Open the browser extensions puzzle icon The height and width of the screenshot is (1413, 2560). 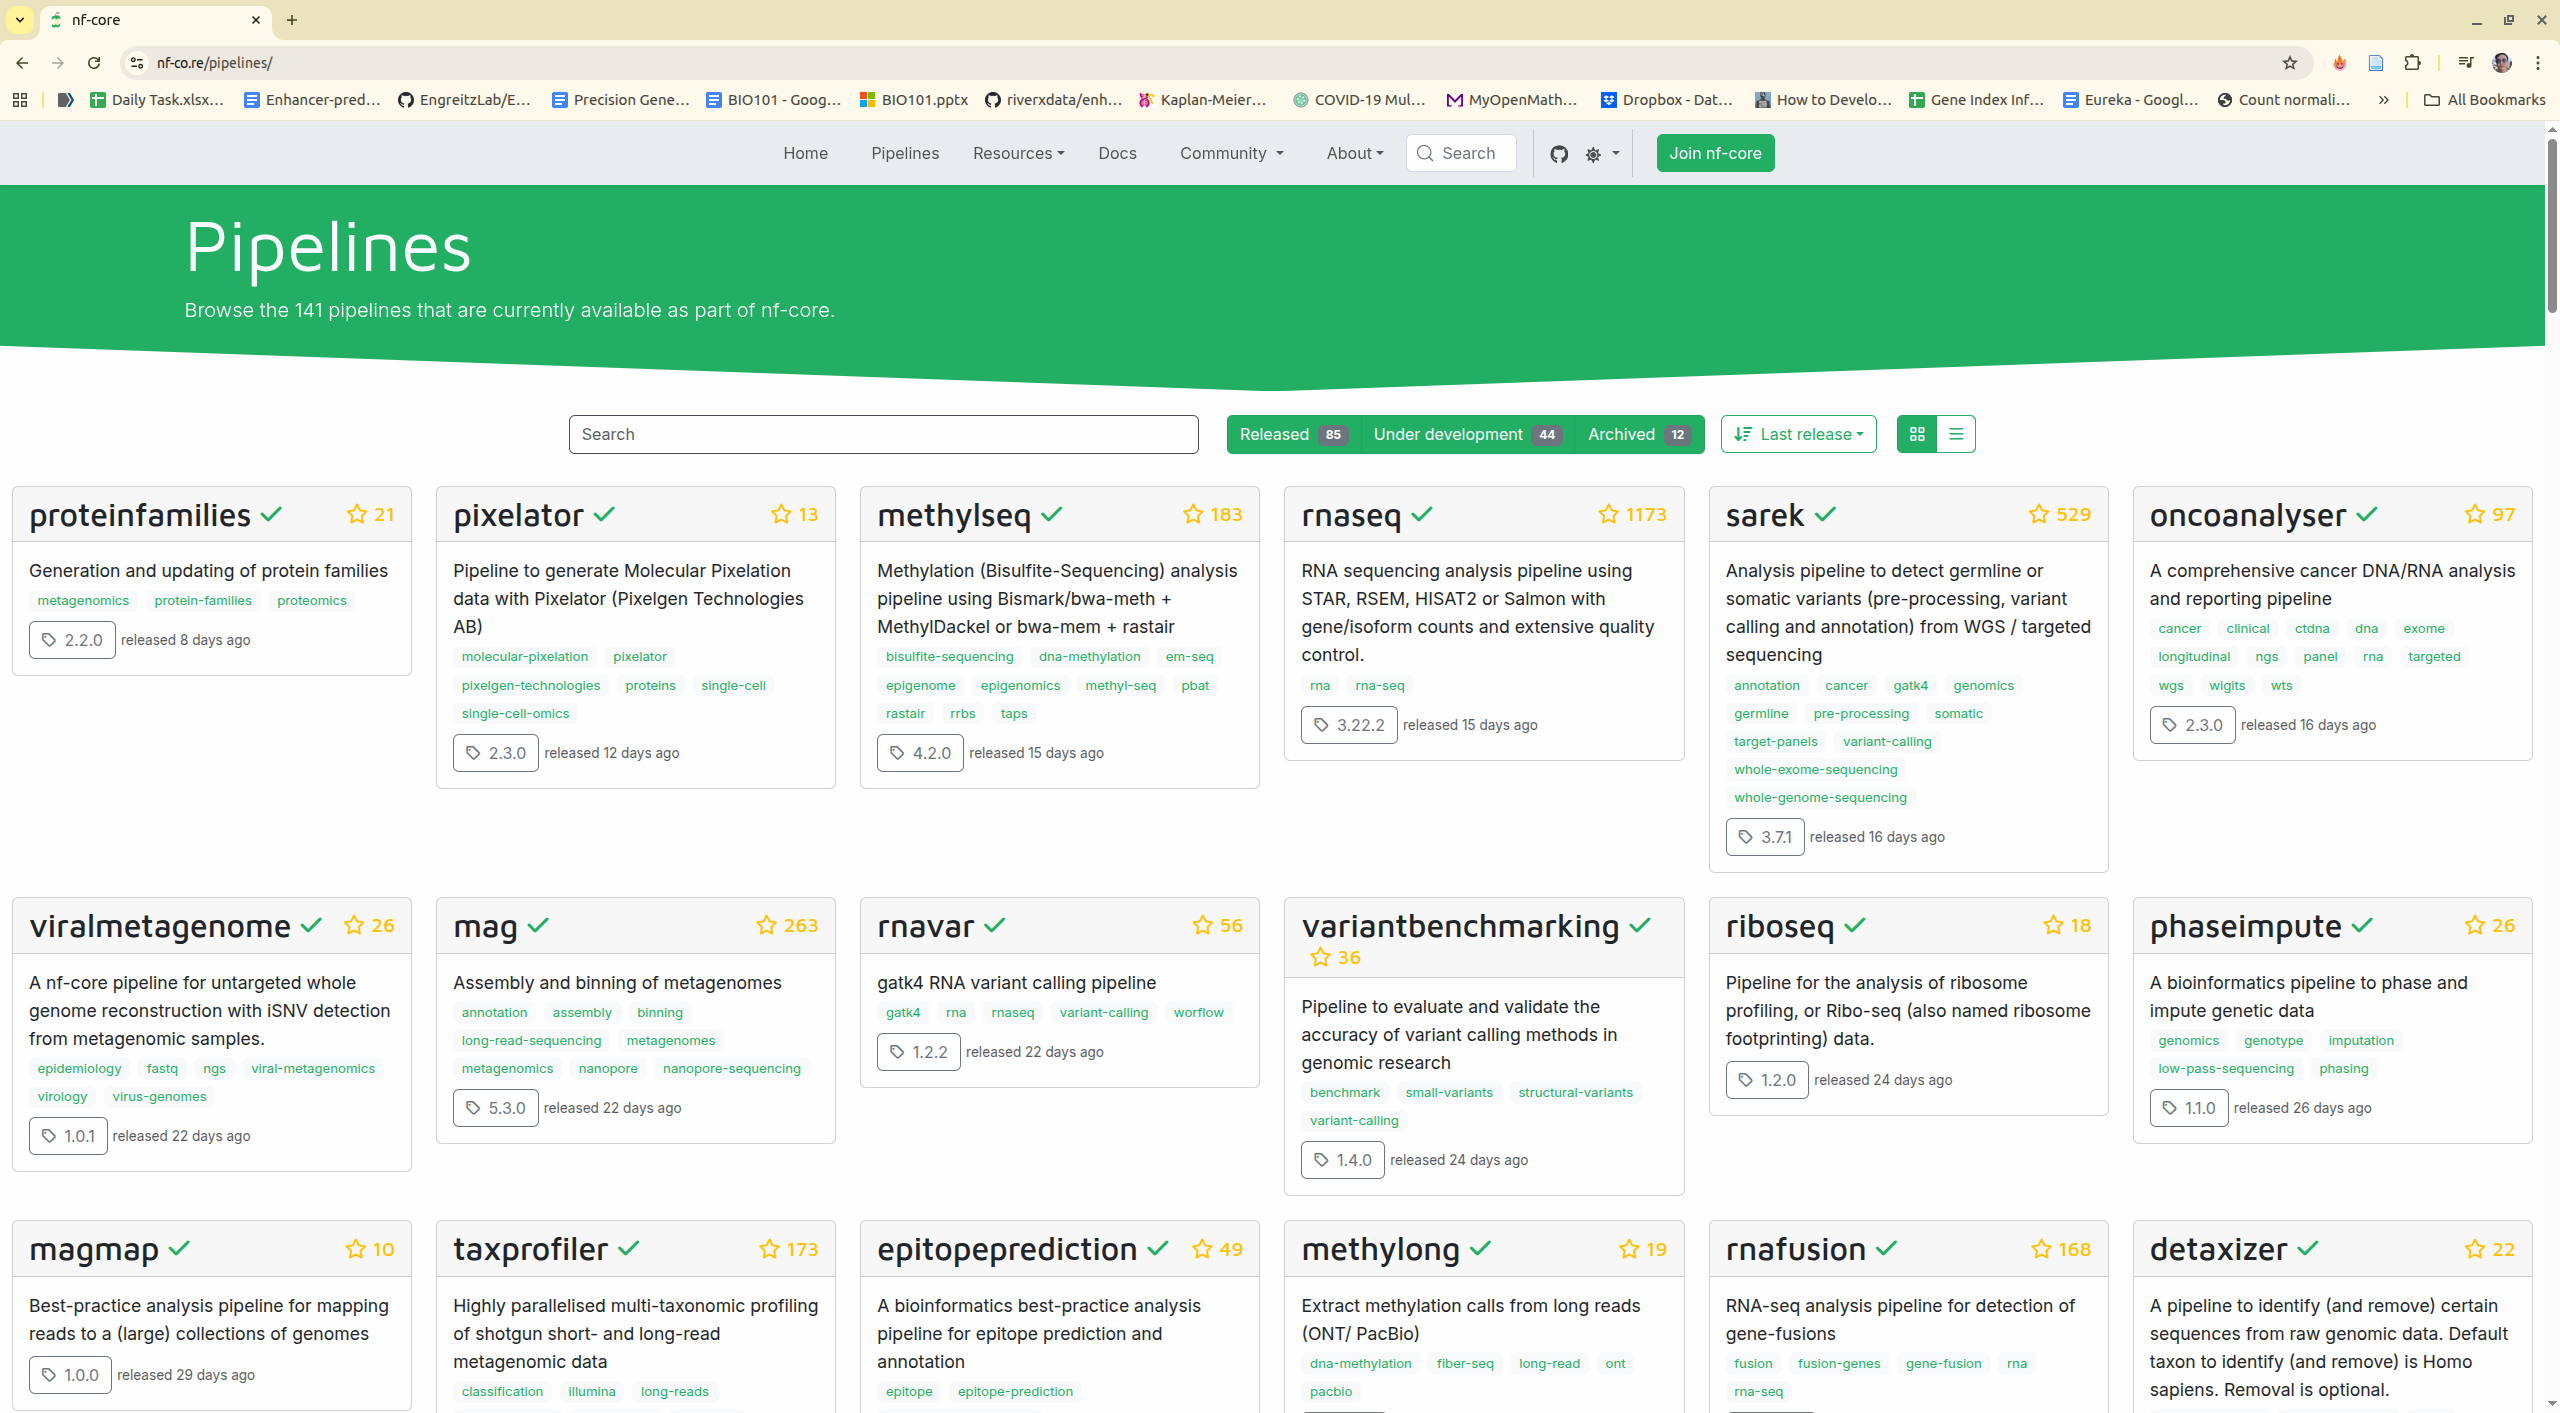coord(2413,63)
